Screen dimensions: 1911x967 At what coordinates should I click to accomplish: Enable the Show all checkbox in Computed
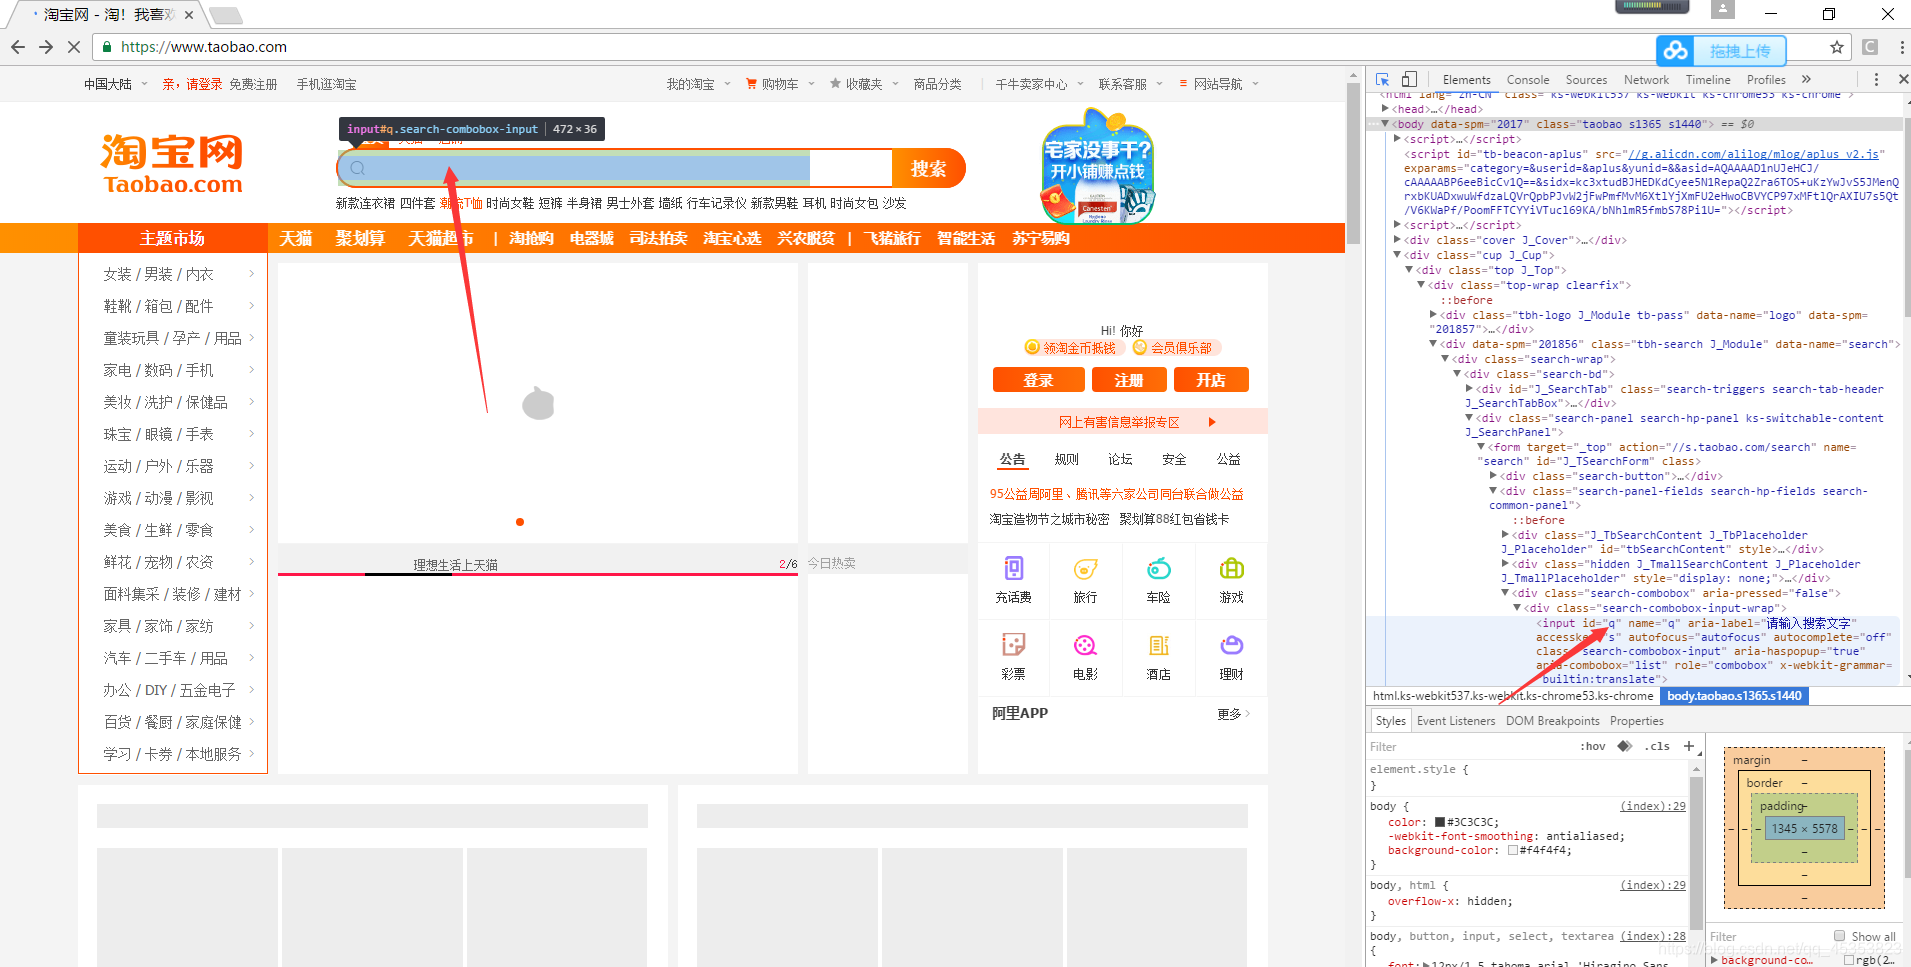click(1839, 936)
